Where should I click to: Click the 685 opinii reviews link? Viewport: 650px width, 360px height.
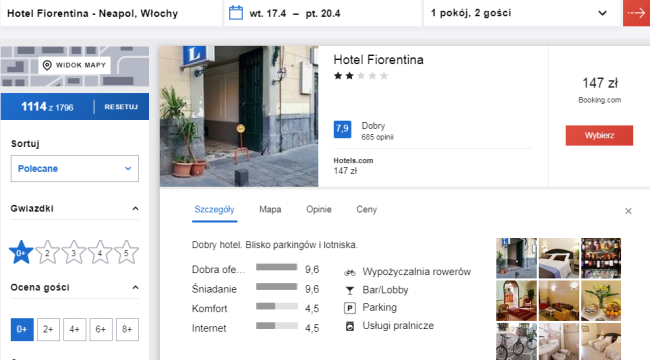377,137
